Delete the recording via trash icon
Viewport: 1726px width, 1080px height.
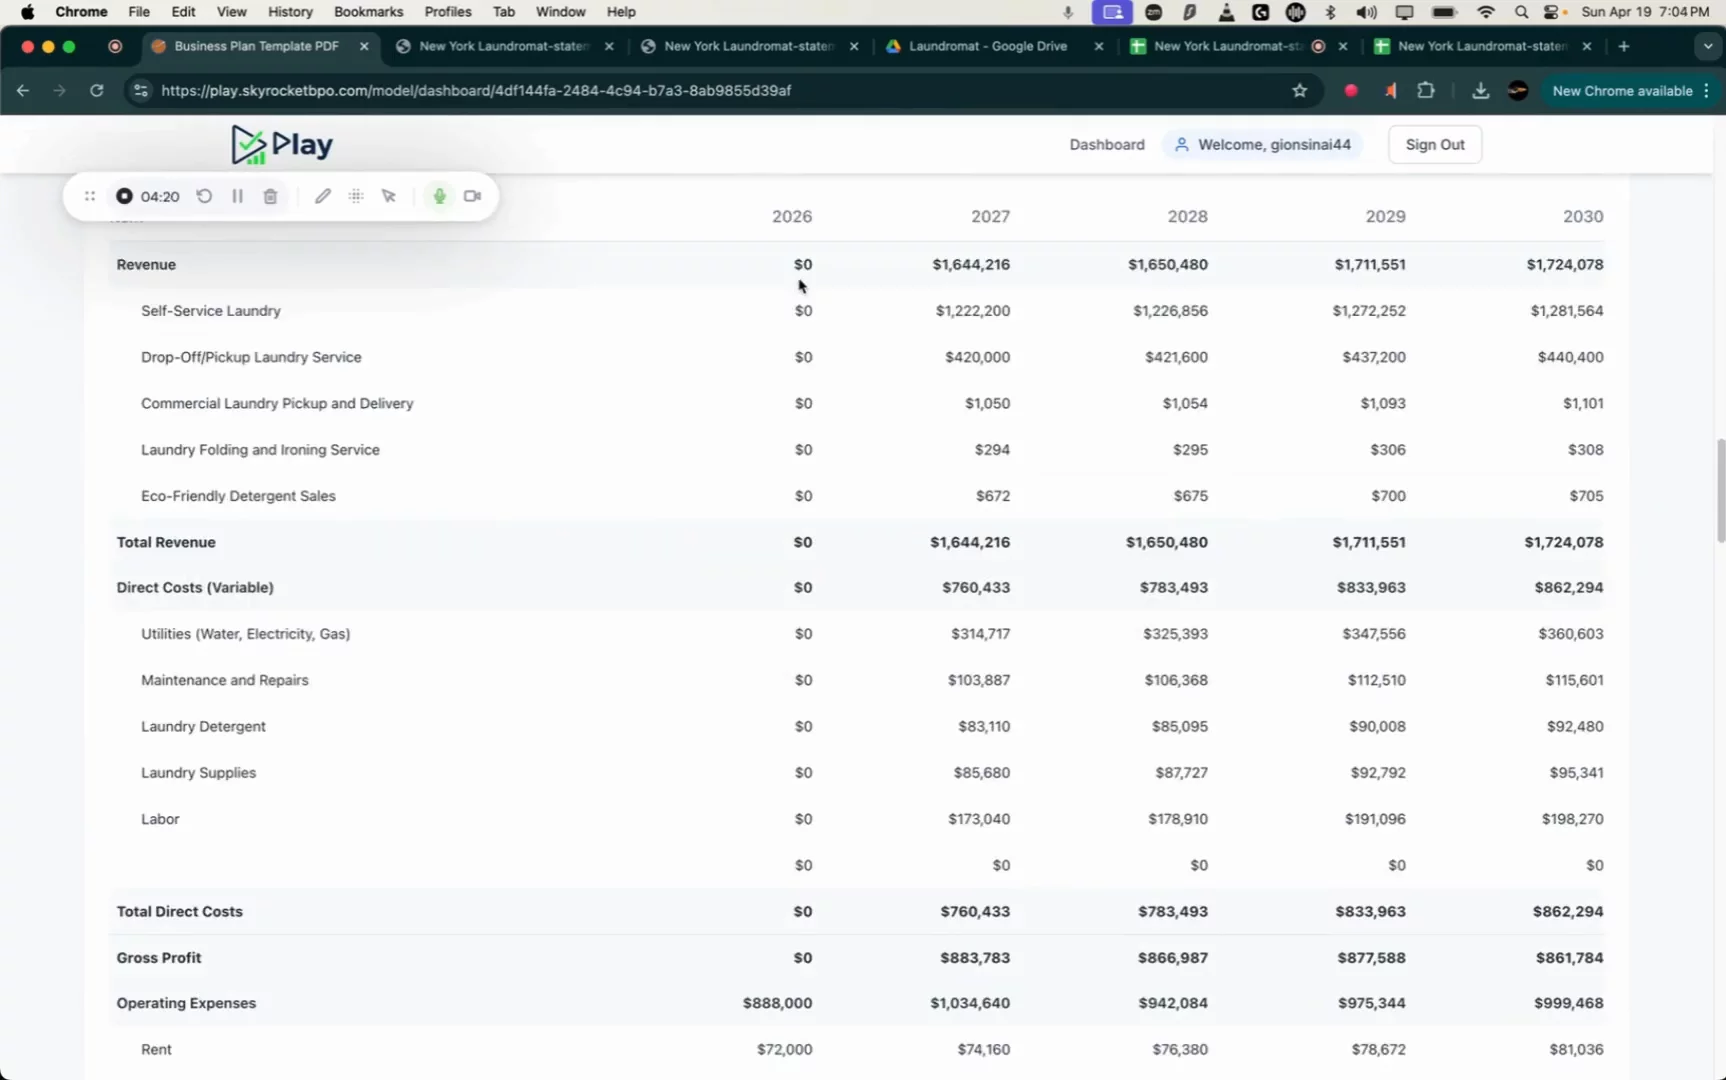point(270,196)
